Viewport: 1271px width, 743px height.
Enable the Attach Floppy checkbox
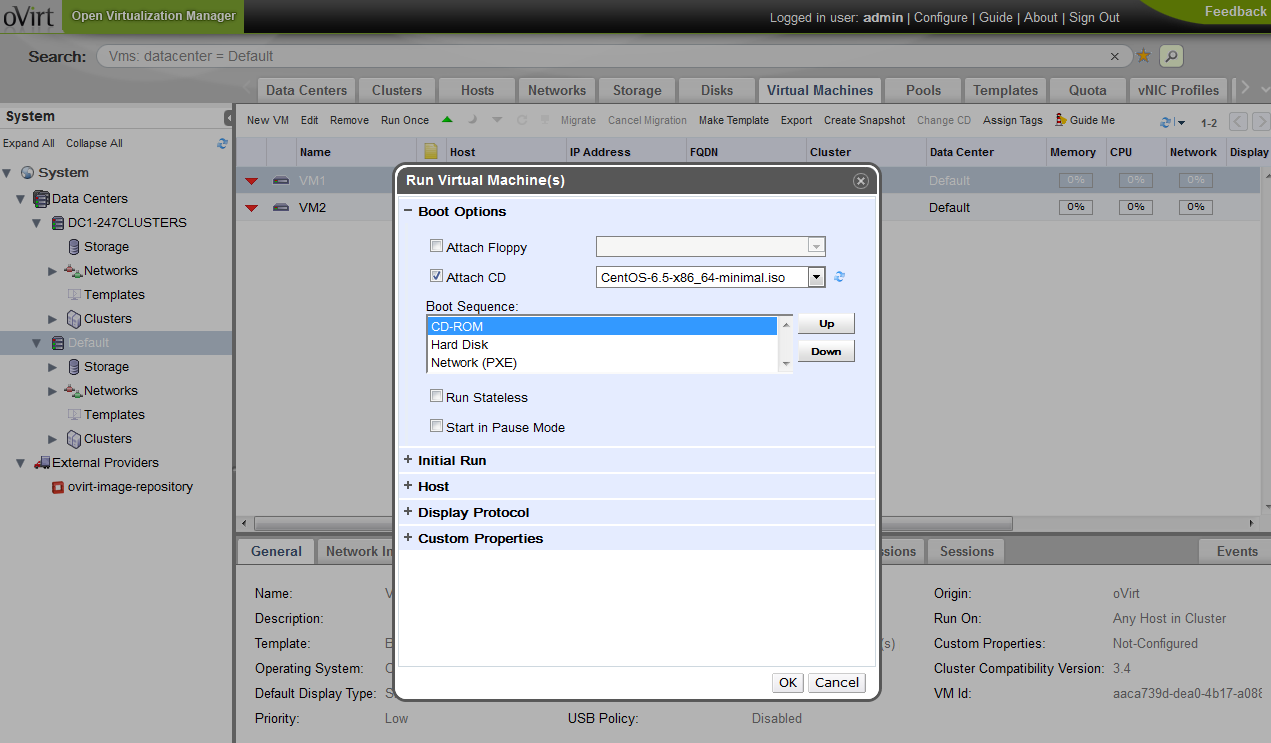[436, 246]
